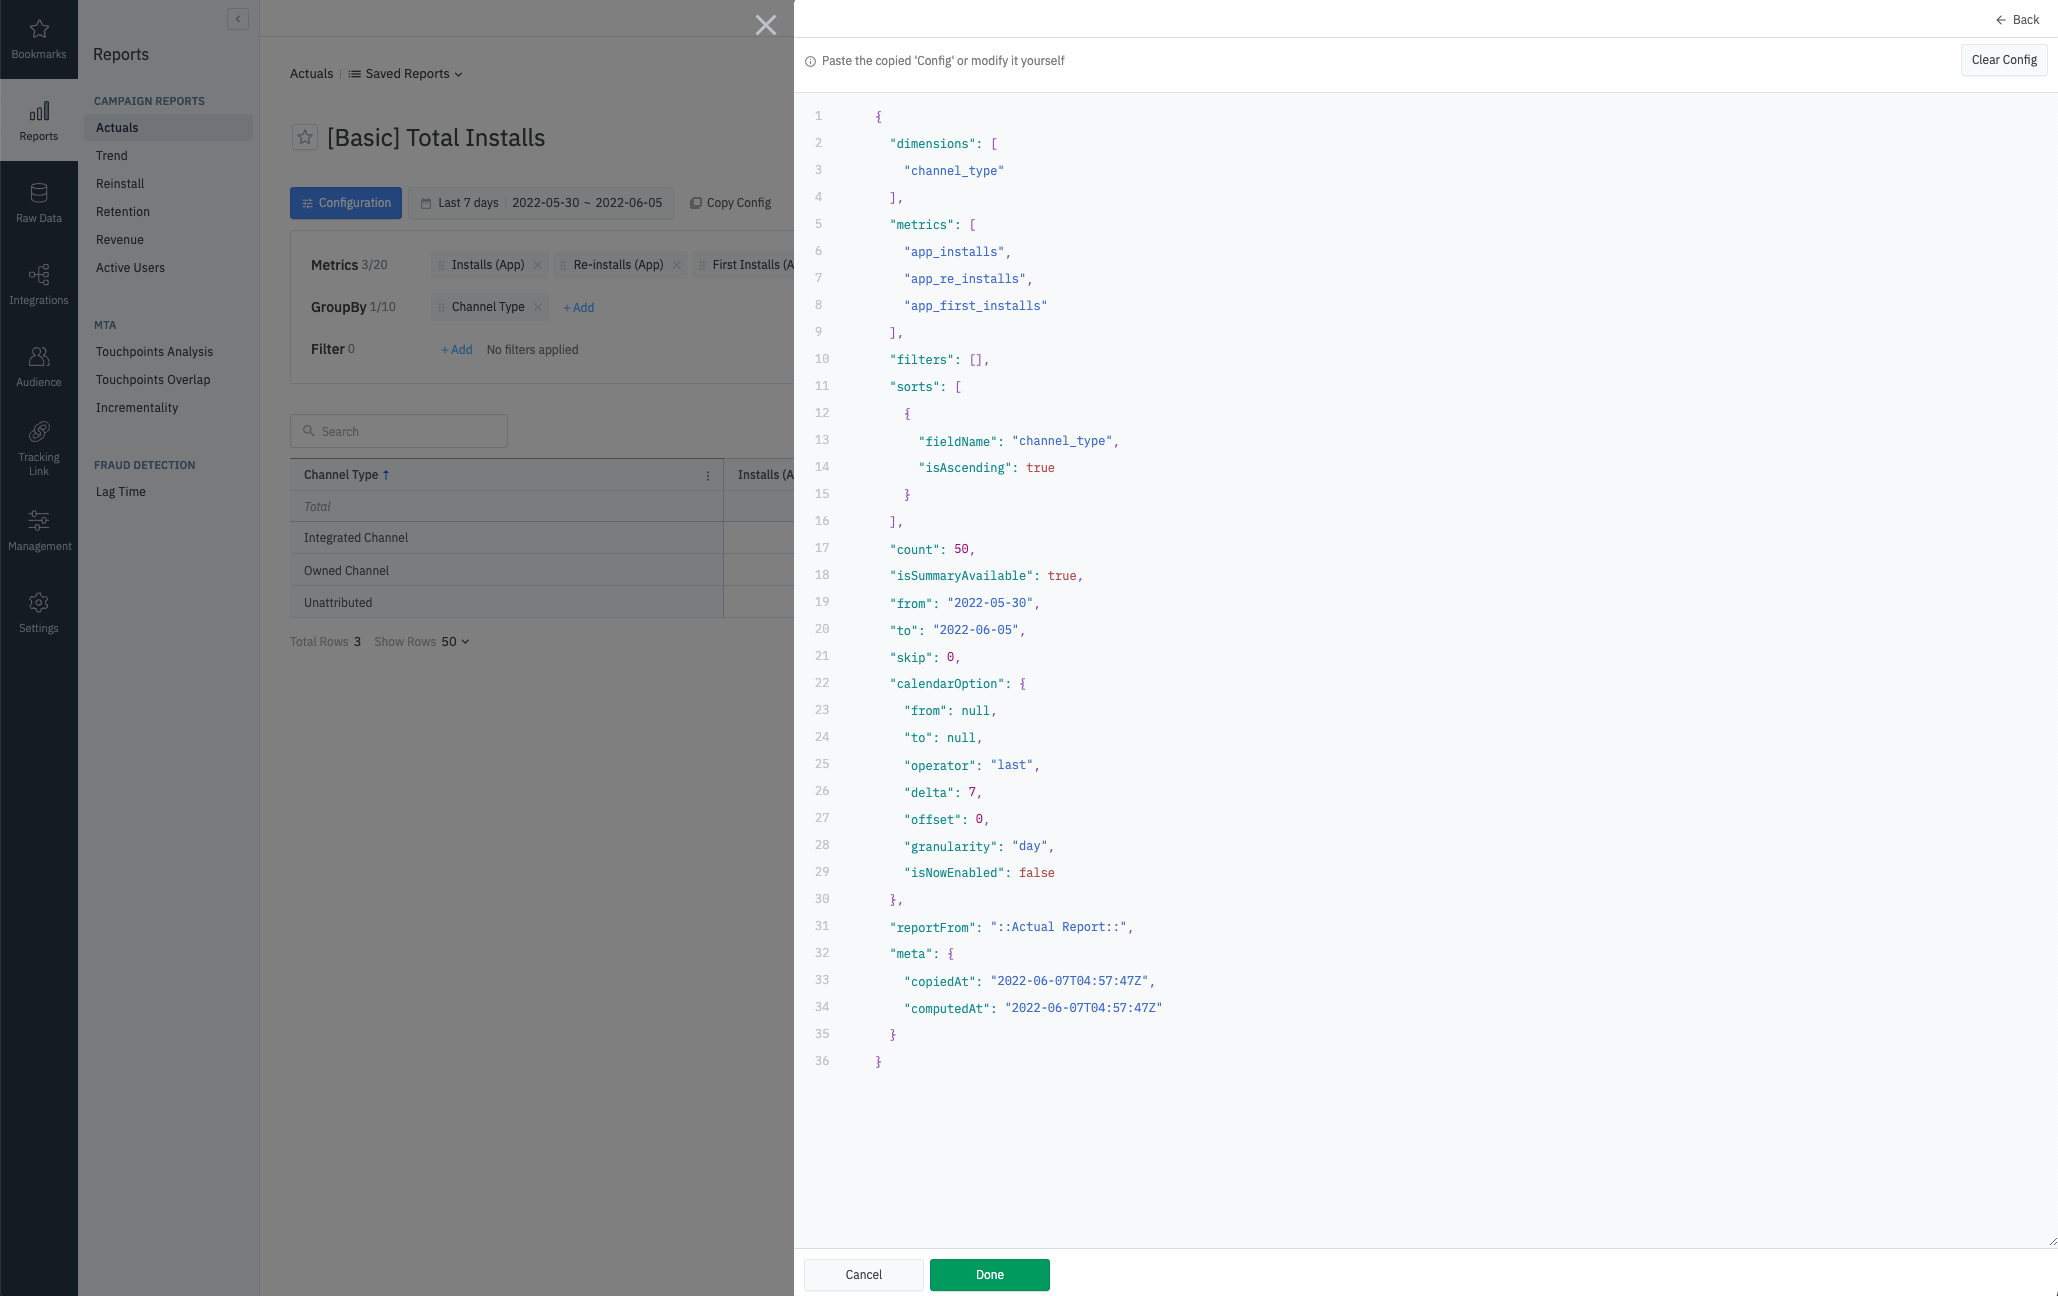Open the Channel Type column options menu
2058x1296 pixels.
pyautogui.click(x=708, y=476)
